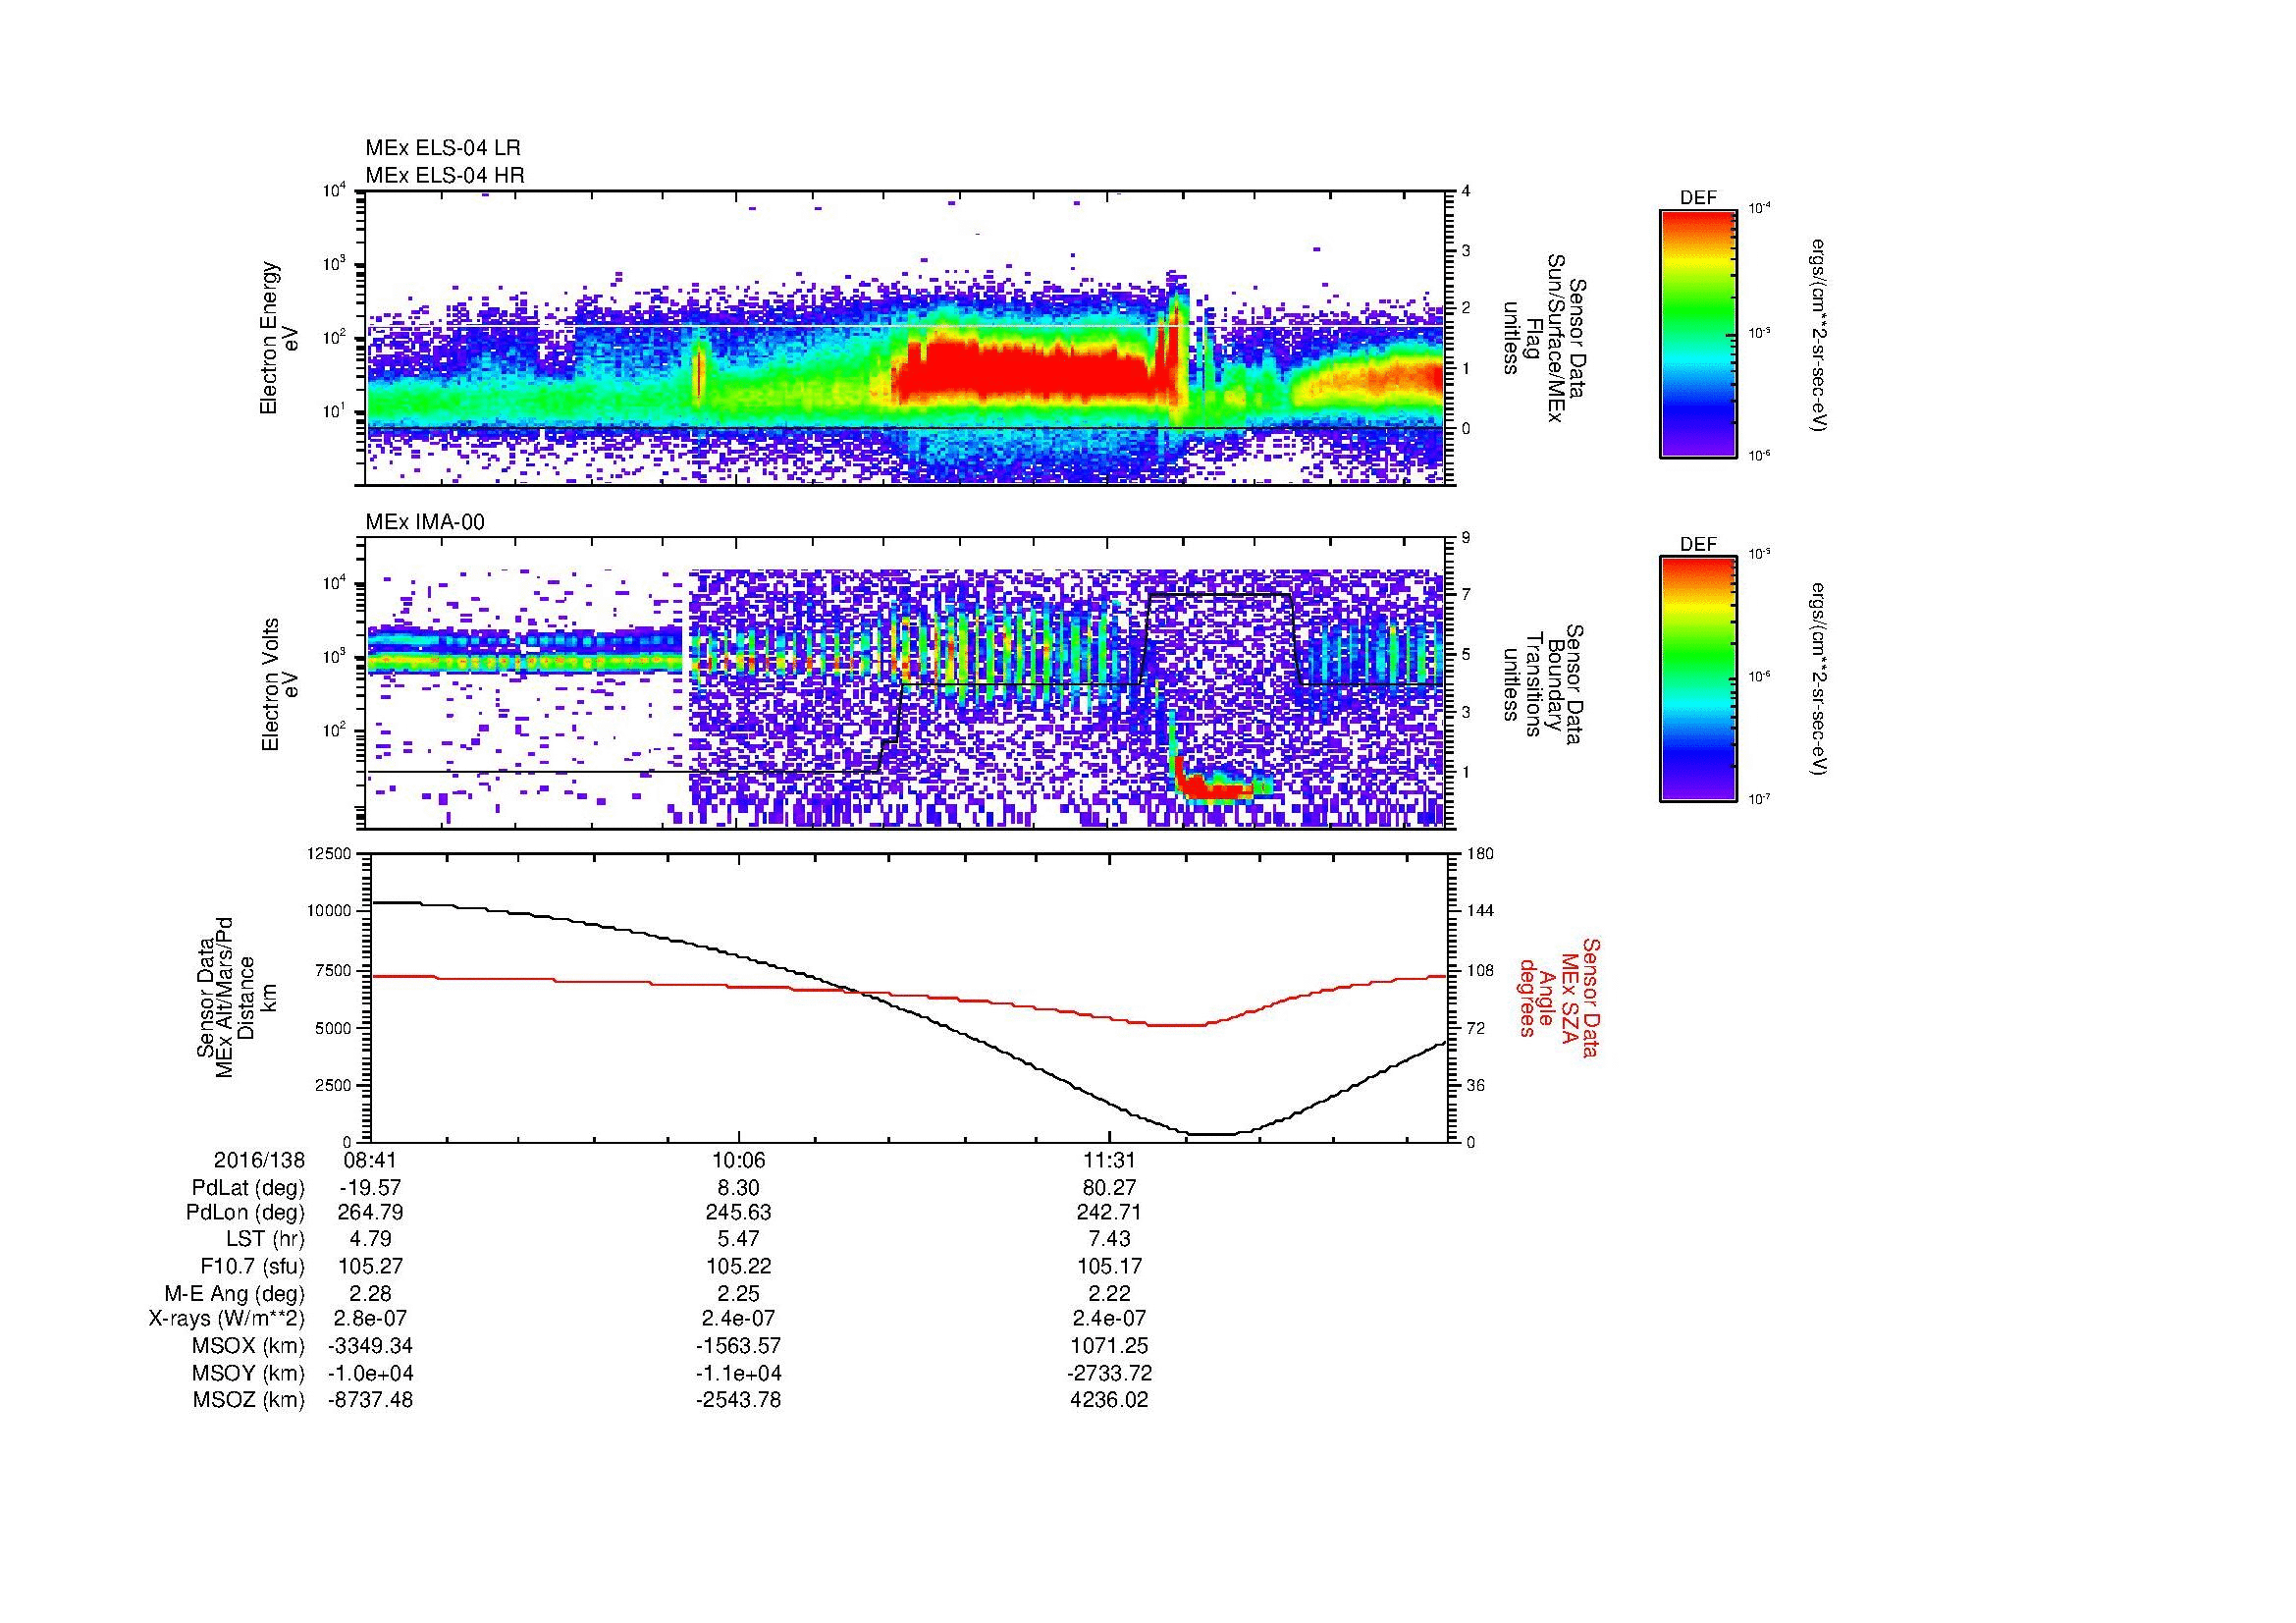Click the PdLat value '8.30'
Viewport: 2296px width, 1623px height.
[738, 1188]
